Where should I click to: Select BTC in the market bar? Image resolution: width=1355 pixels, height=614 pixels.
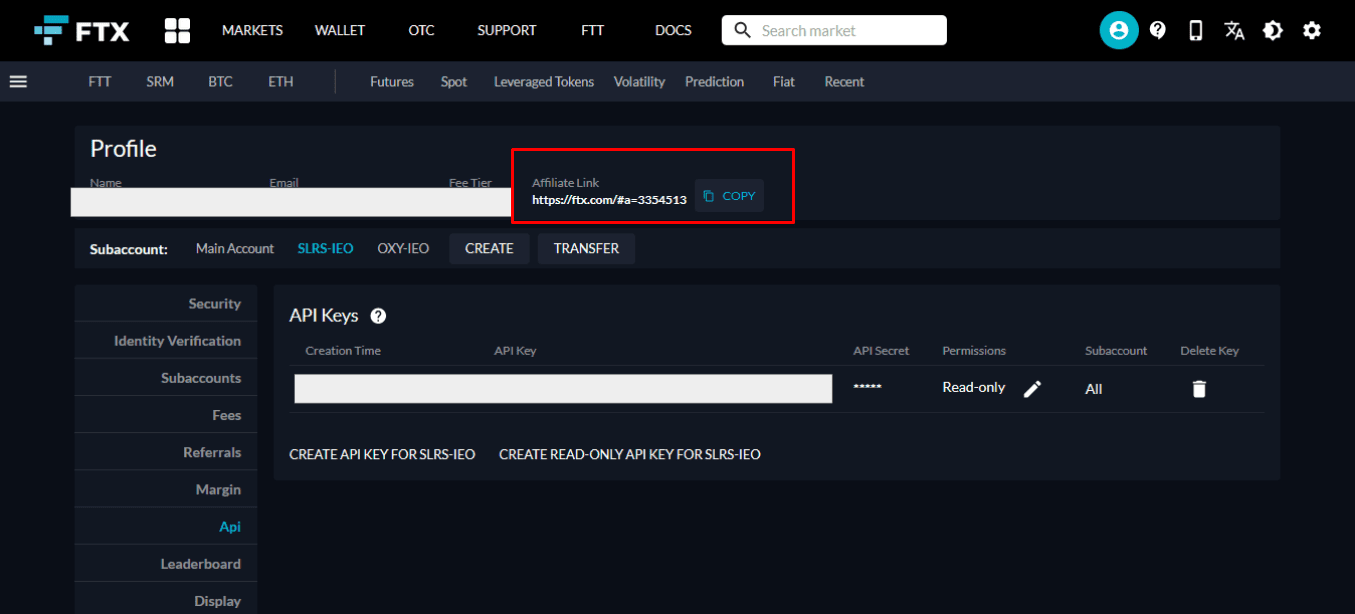(x=220, y=82)
